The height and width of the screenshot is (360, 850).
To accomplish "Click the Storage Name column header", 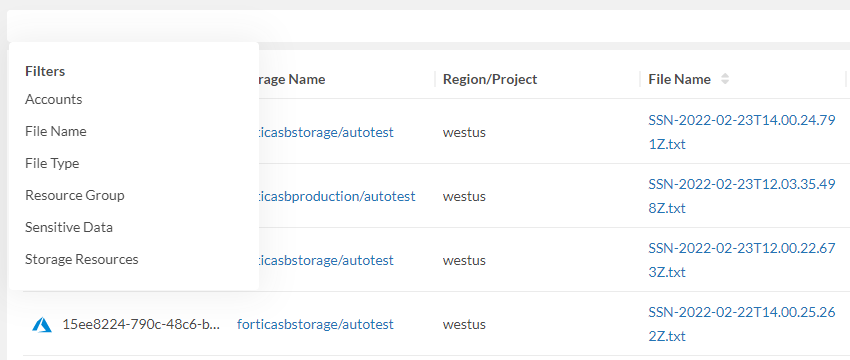I will coord(292,79).
